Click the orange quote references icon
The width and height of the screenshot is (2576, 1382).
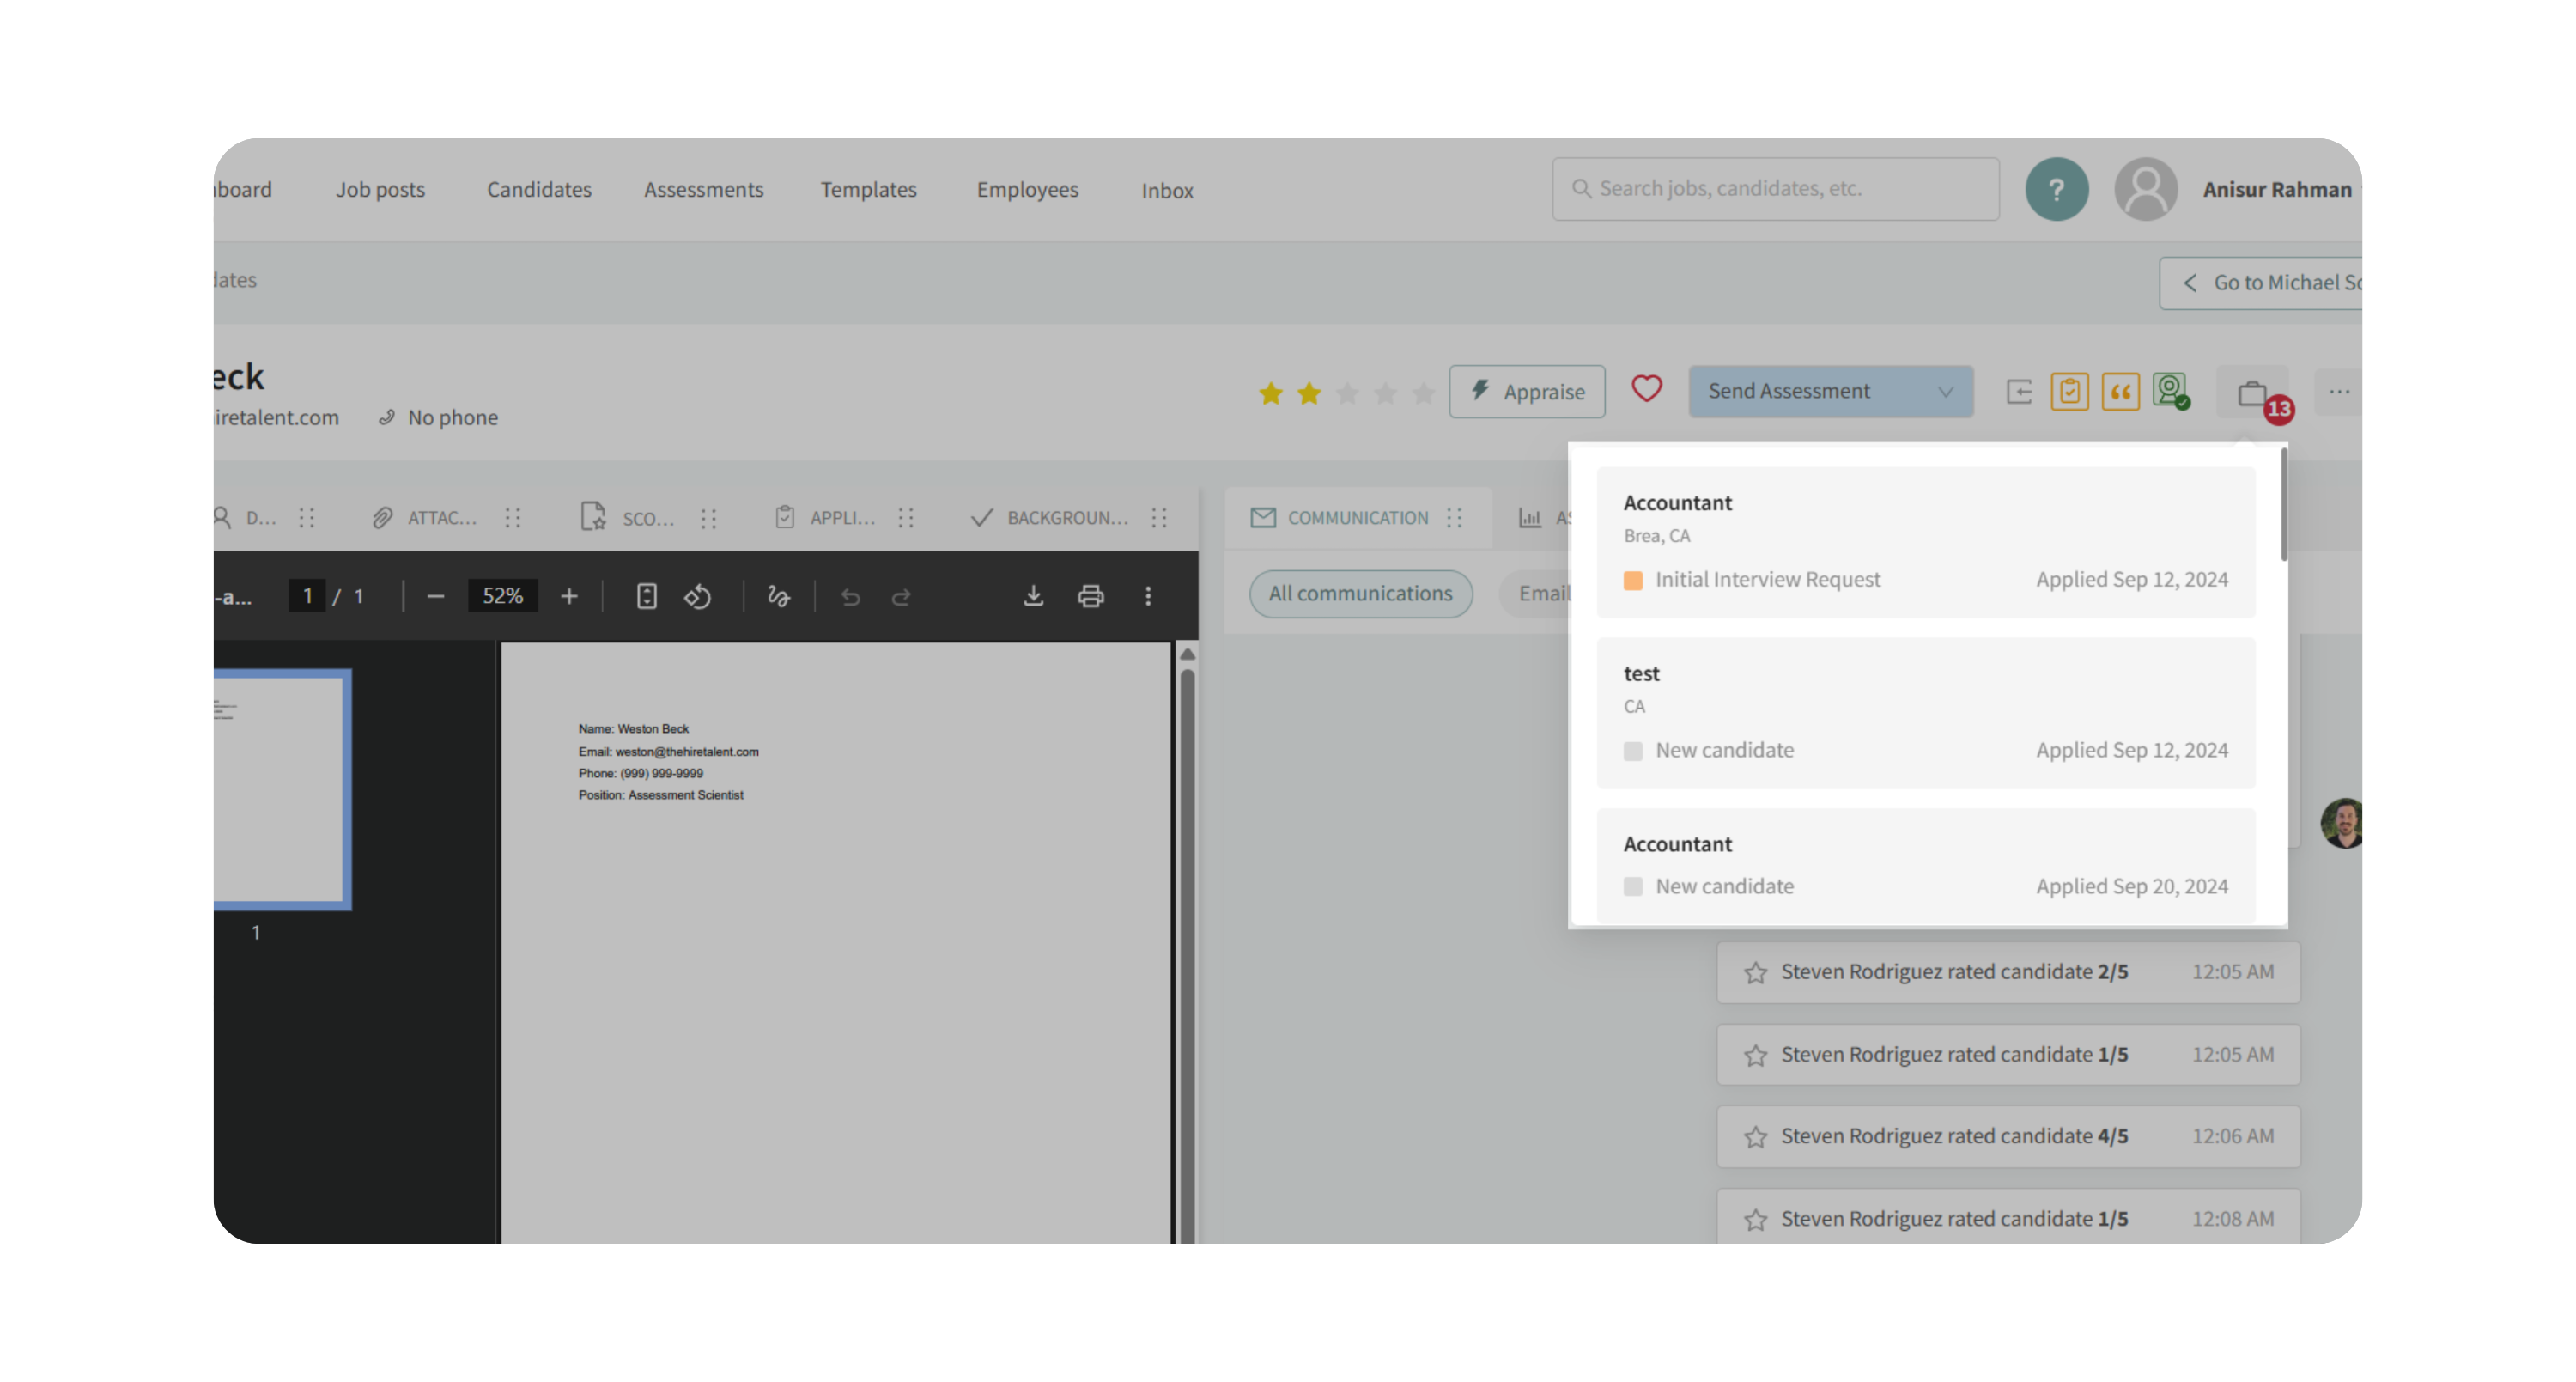coord(2120,391)
